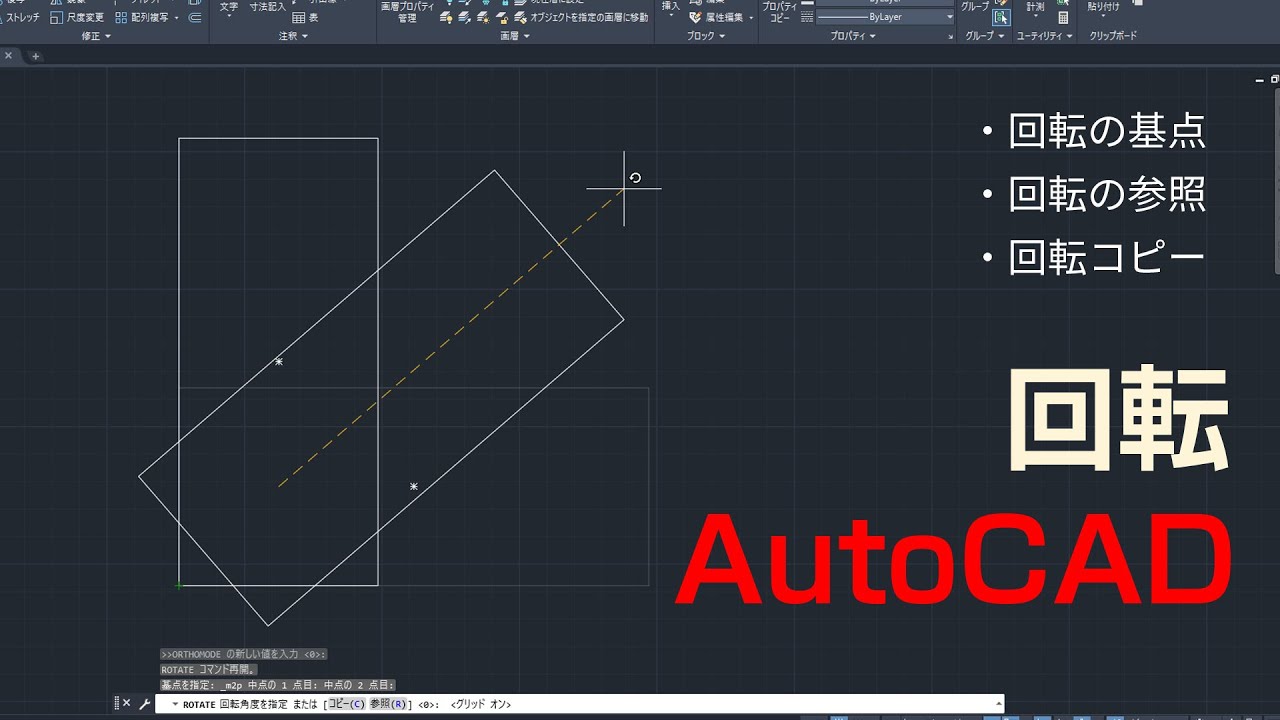
Task: Click the layer lock icon
Action: point(500,17)
